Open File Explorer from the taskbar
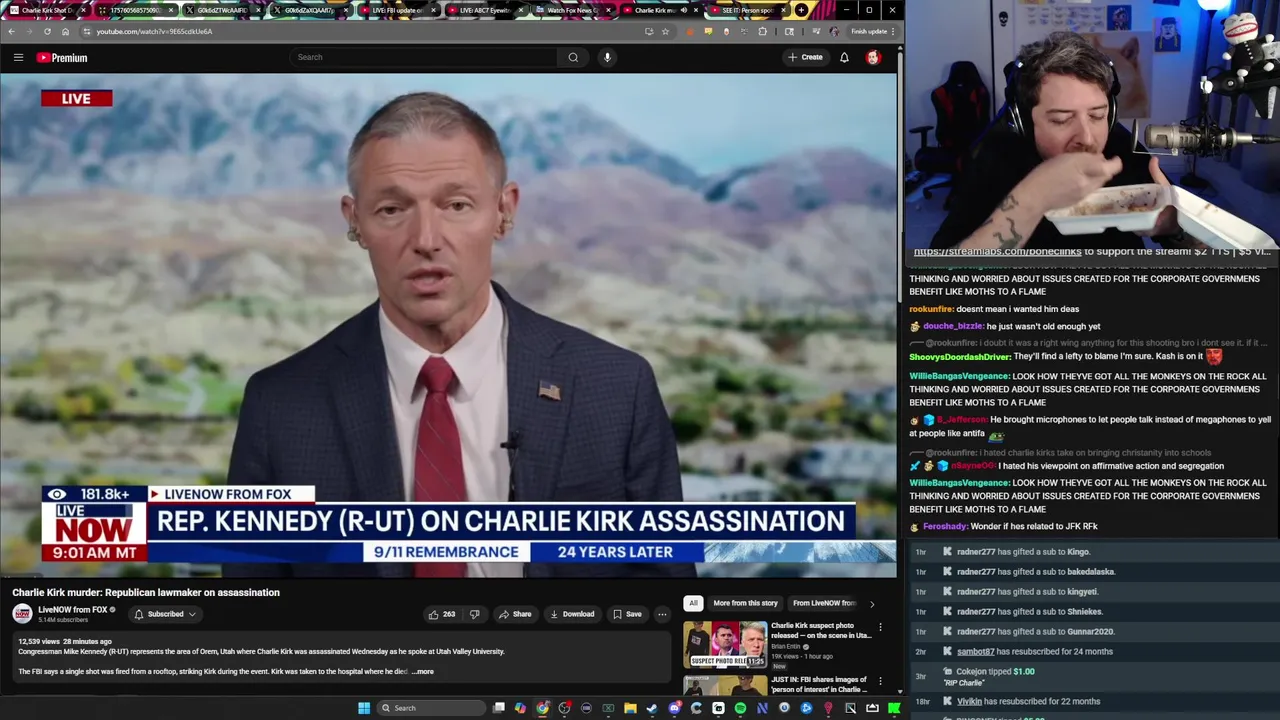The image size is (1280, 720). 630,708
